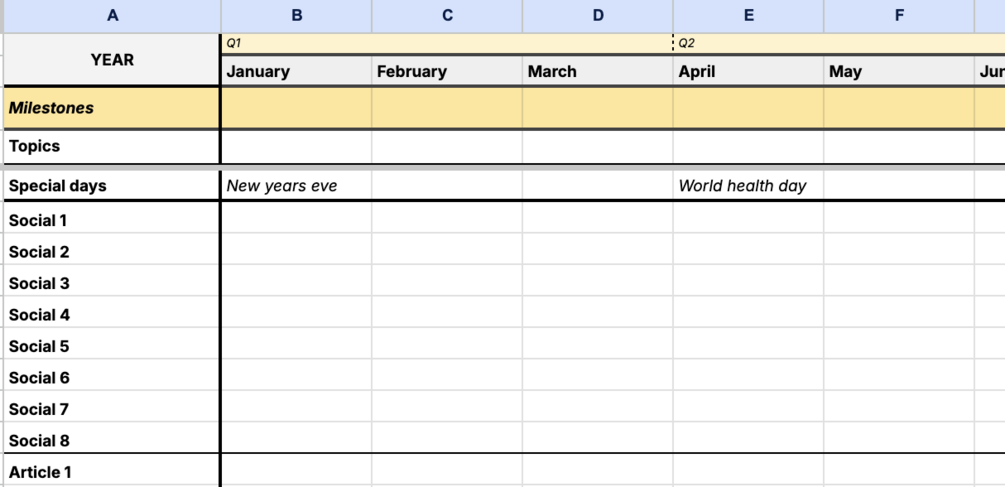This screenshot has height=487, width=1005.
Task: Click the April header cell
Action: (749, 71)
